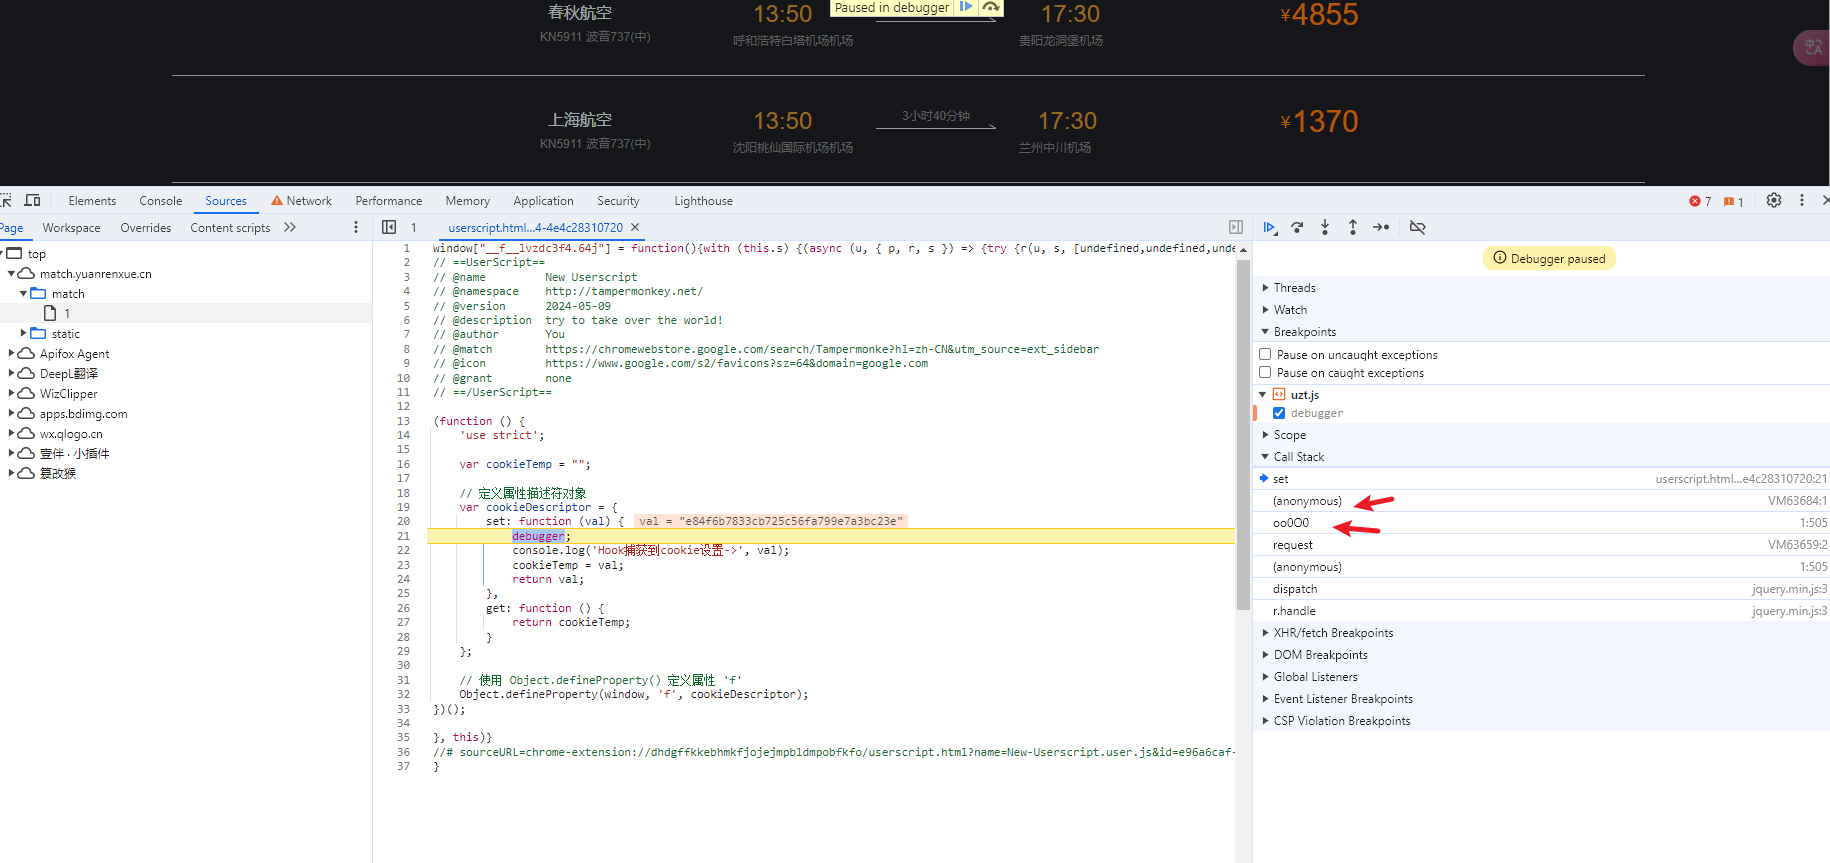Open the Memory tab
1830x863 pixels.
468,201
